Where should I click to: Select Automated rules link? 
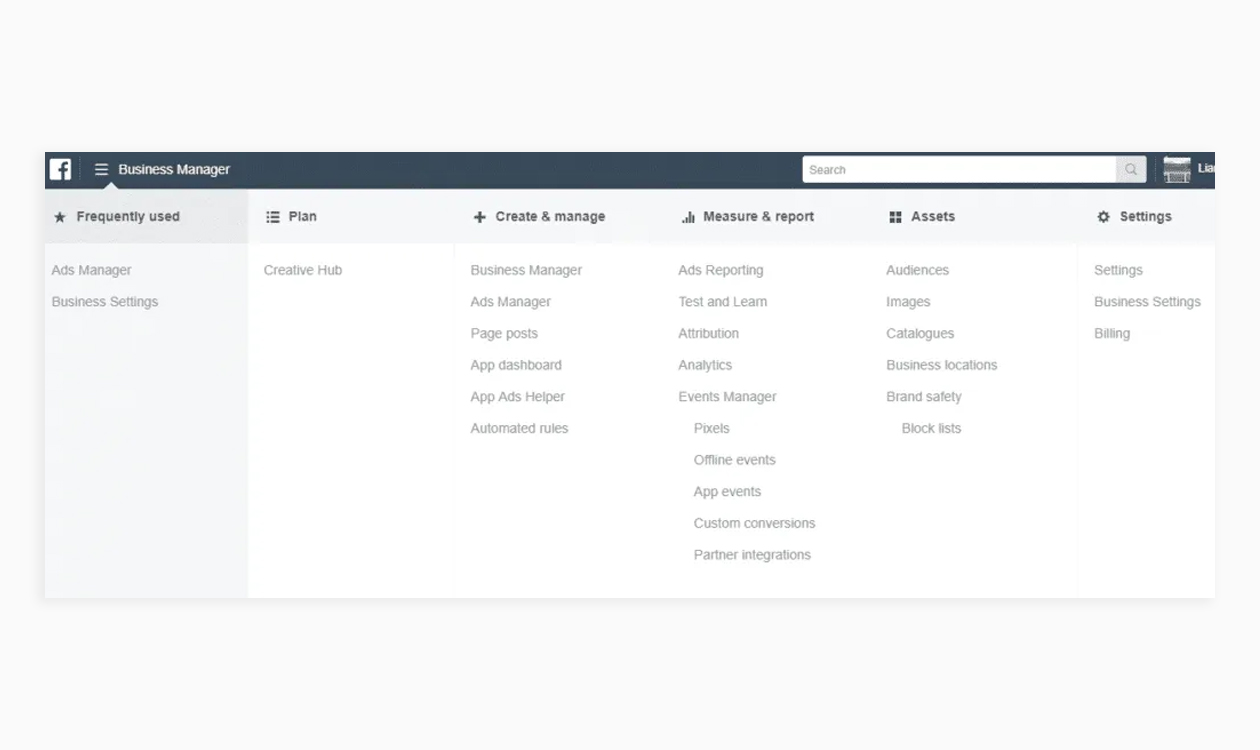[x=519, y=428]
